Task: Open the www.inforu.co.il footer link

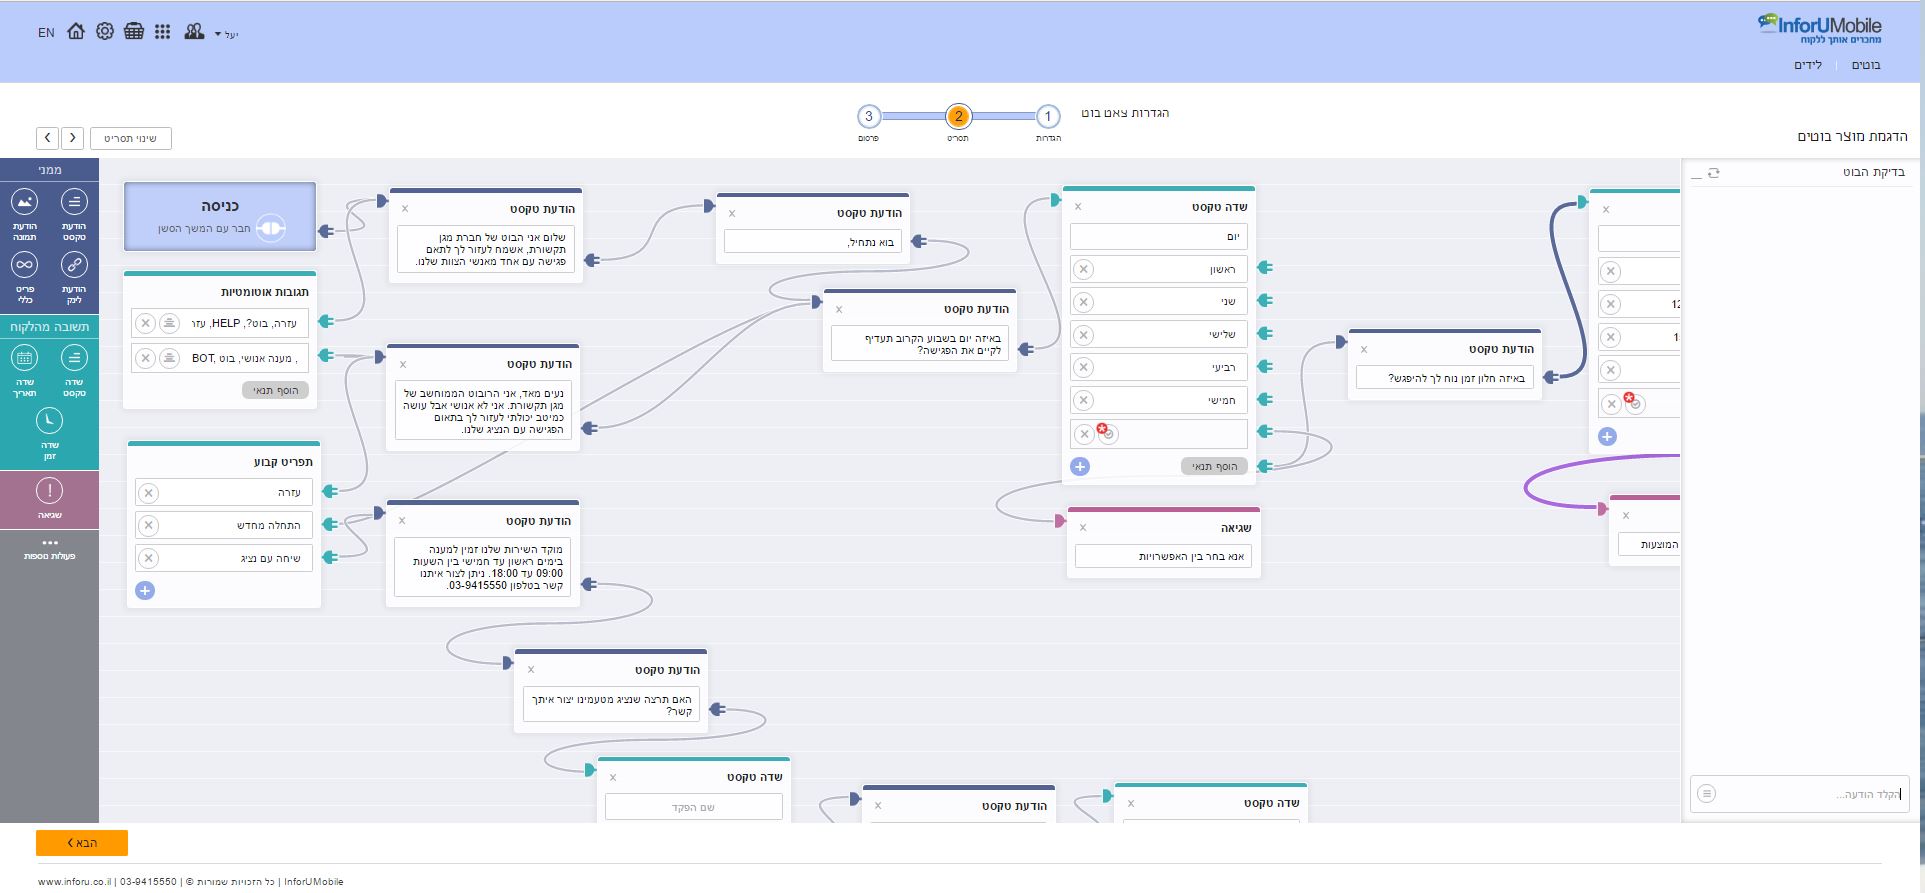Action: (74, 882)
